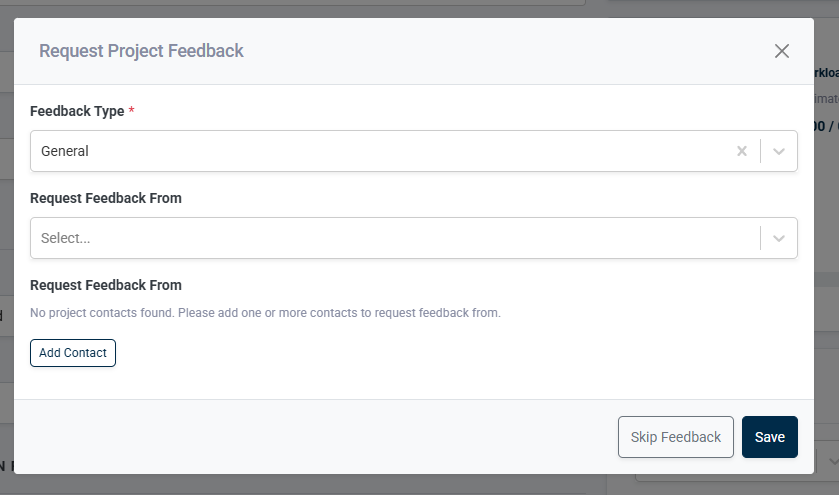The height and width of the screenshot is (495, 839).
Task: Click the General value text
Action: pos(65,151)
